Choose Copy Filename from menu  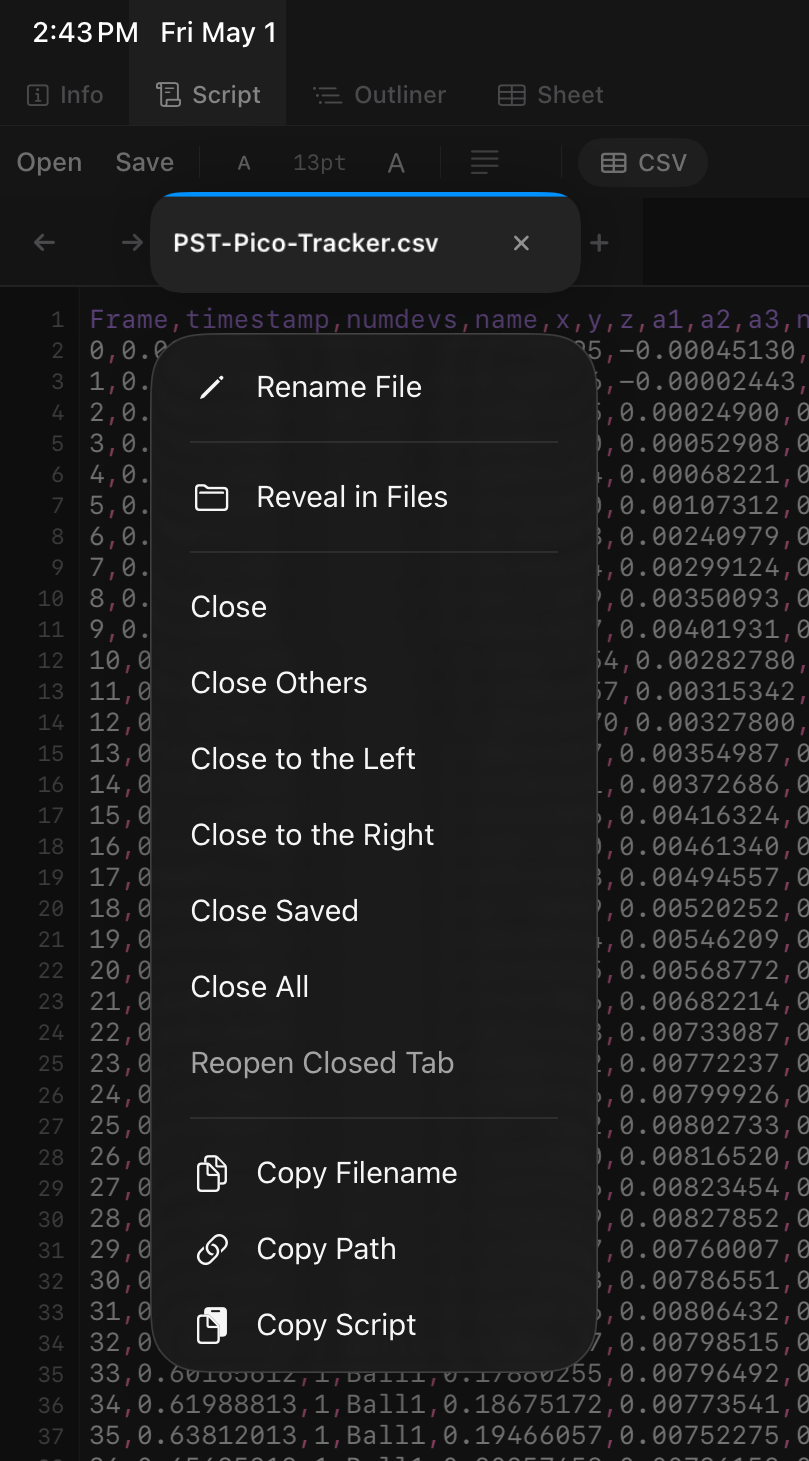(x=374, y=1173)
